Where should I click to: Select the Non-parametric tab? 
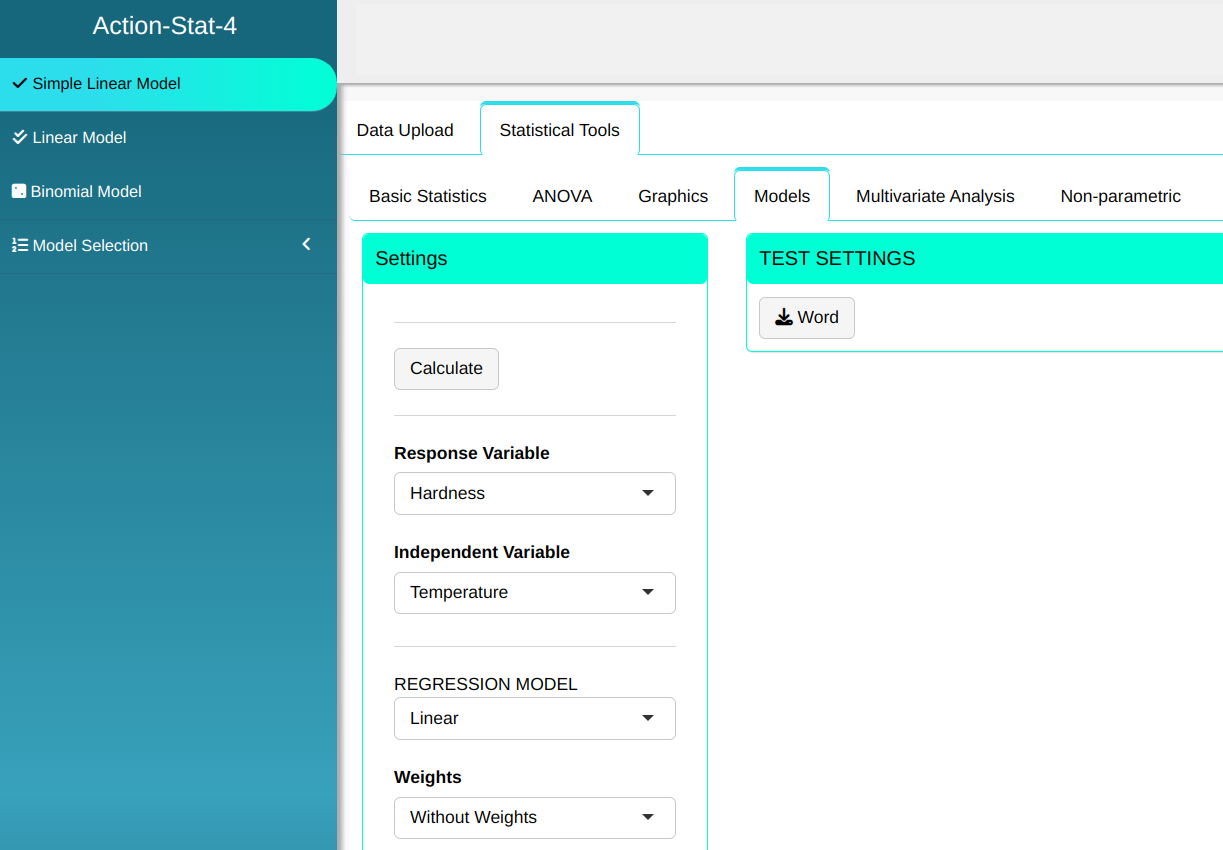(x=1120, y=196)
